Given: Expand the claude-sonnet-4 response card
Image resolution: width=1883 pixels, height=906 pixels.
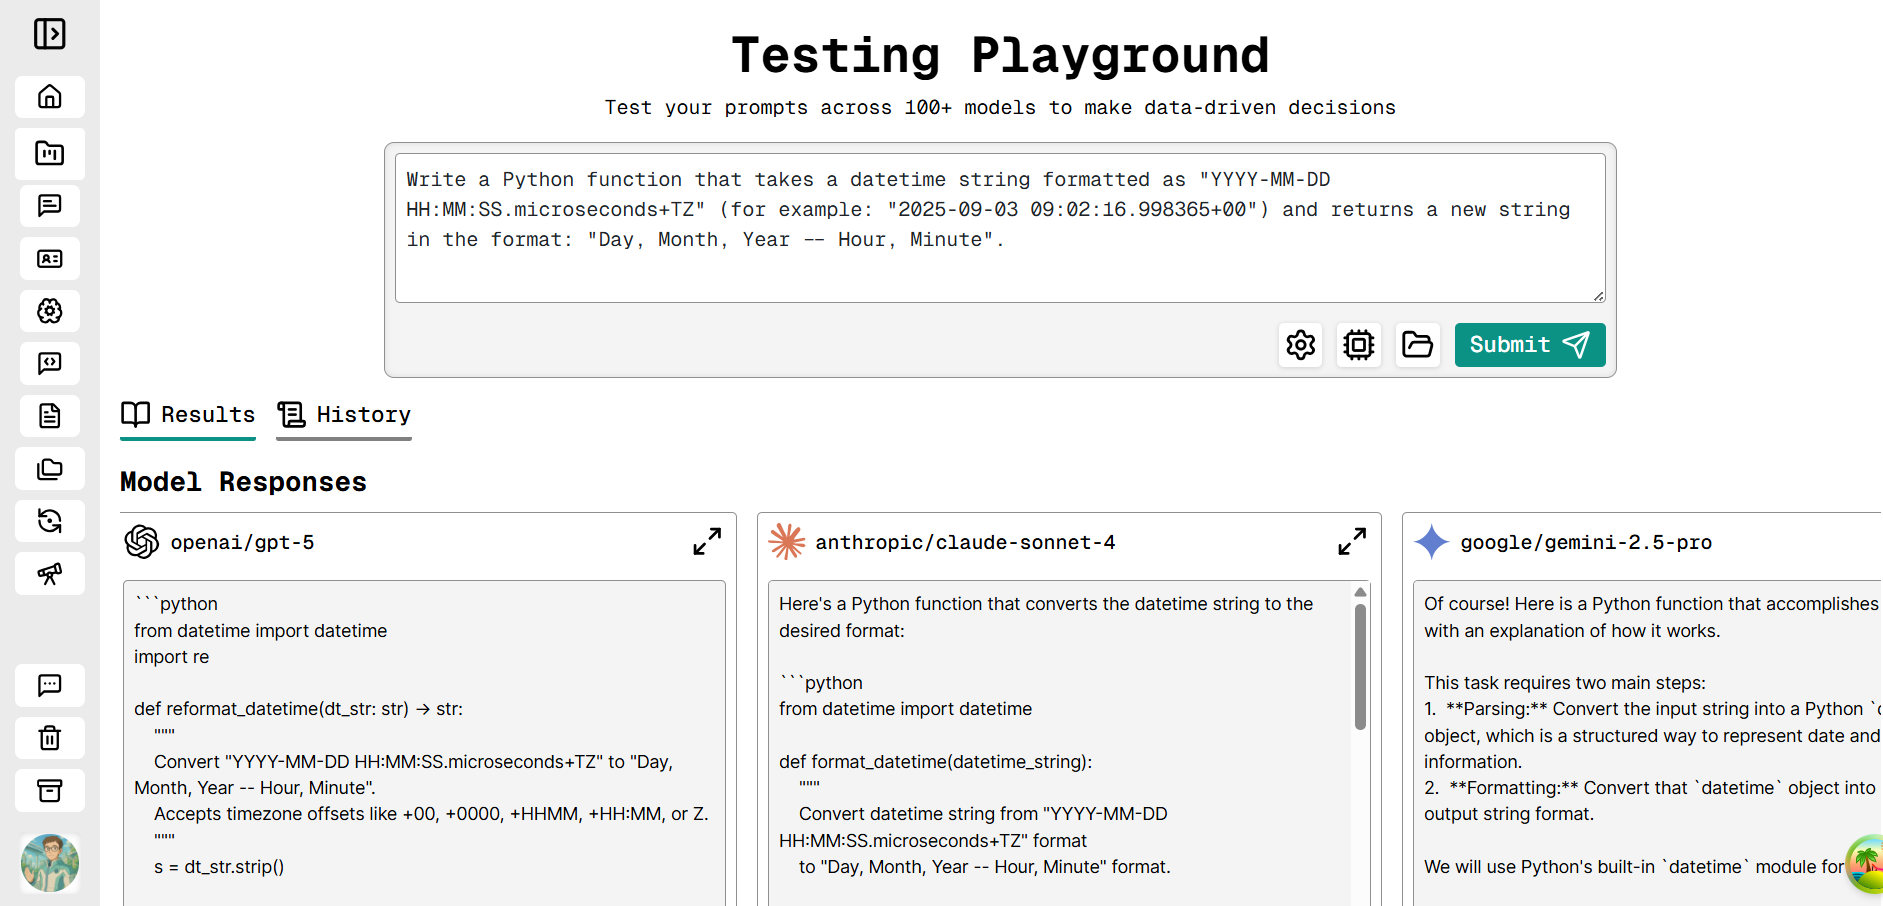Looking at the screenshot, I should click(x=1352, y=542).
